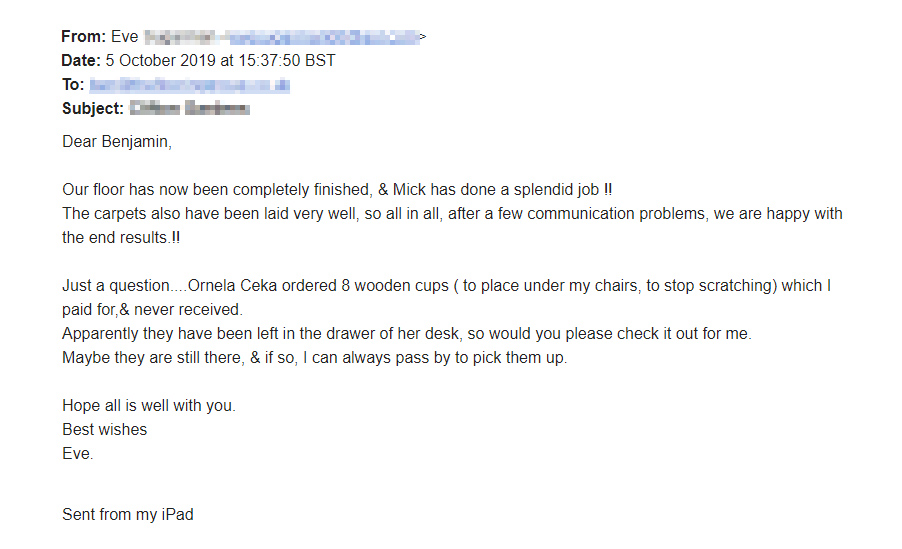Screen dimensions: 902x549
Task: Click the blurred recipient email address
Action: tap(189, 85)
